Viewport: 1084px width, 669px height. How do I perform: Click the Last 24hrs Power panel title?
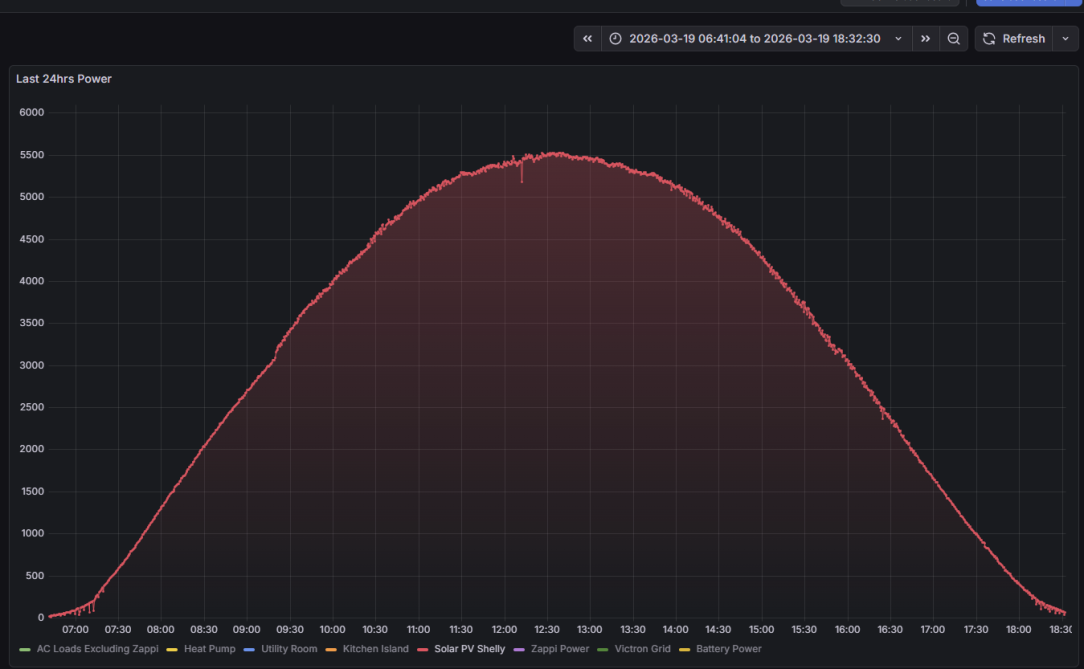64,79
